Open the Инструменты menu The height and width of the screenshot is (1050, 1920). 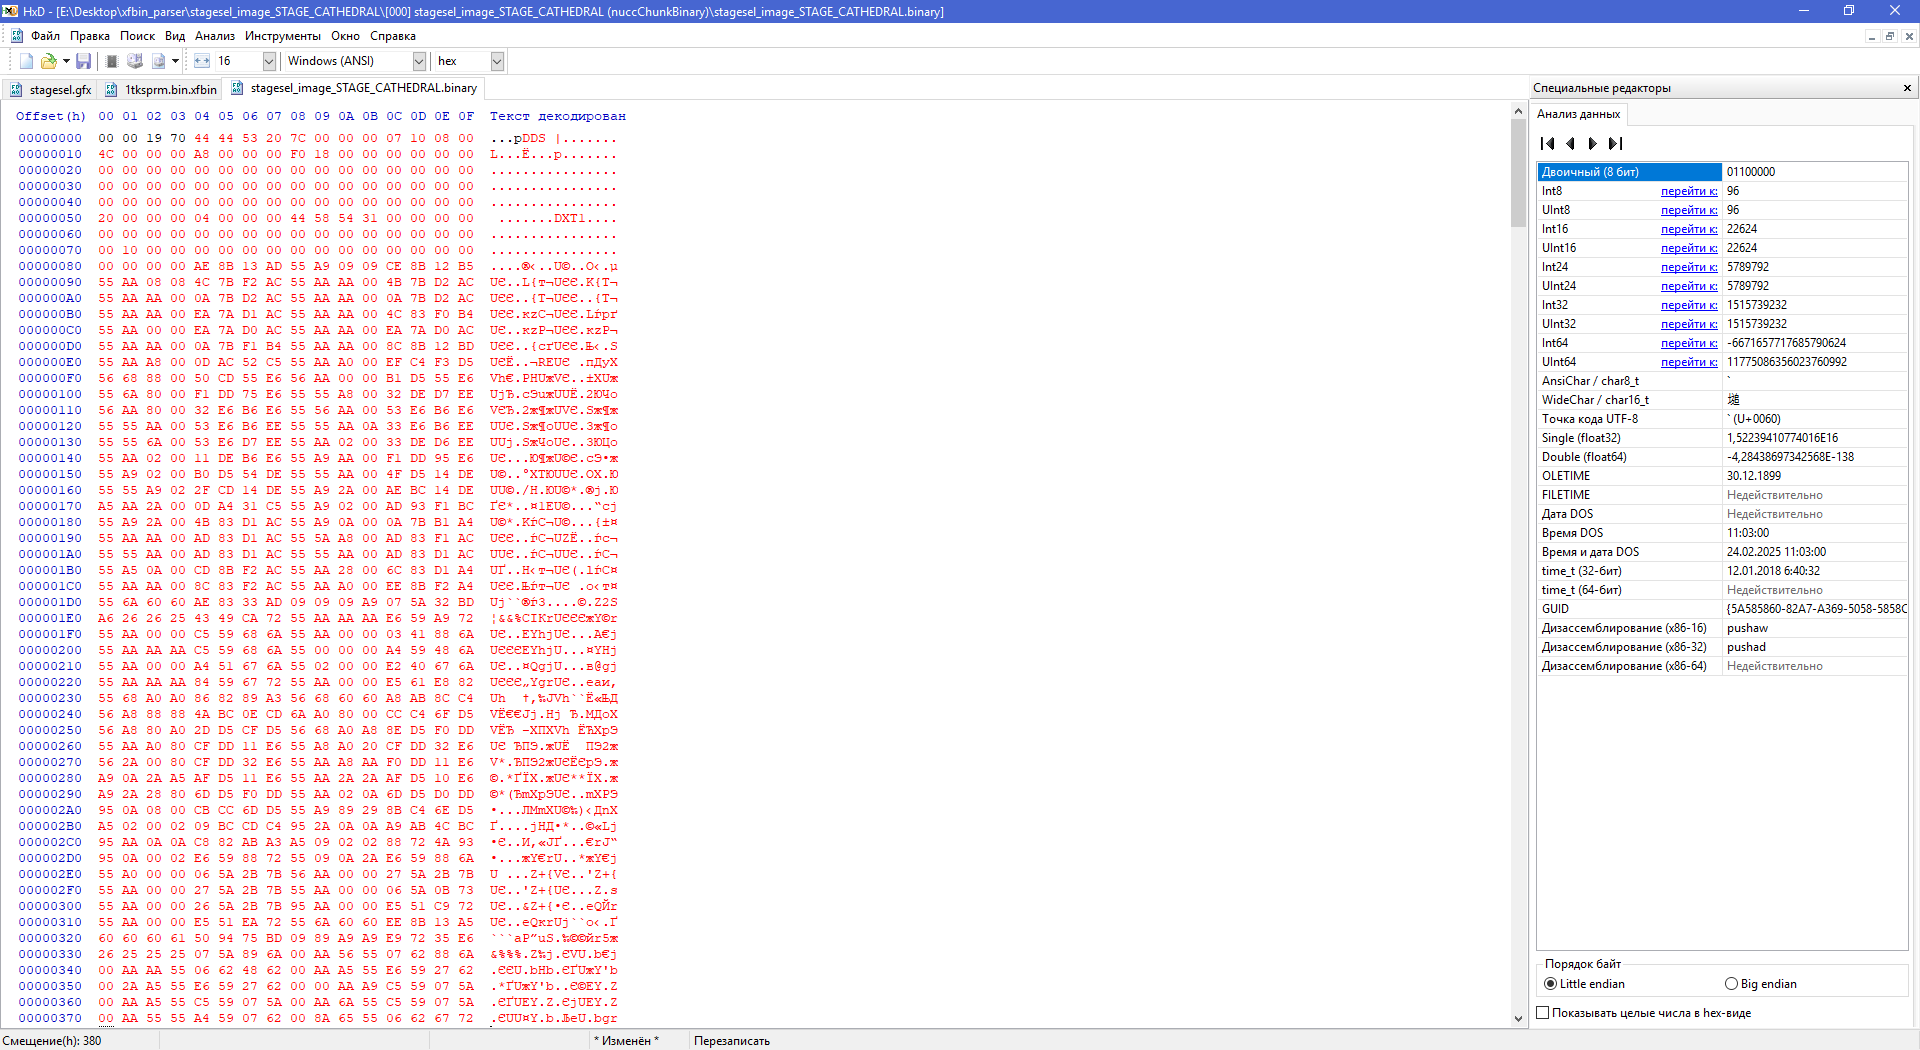pos(283,36)
